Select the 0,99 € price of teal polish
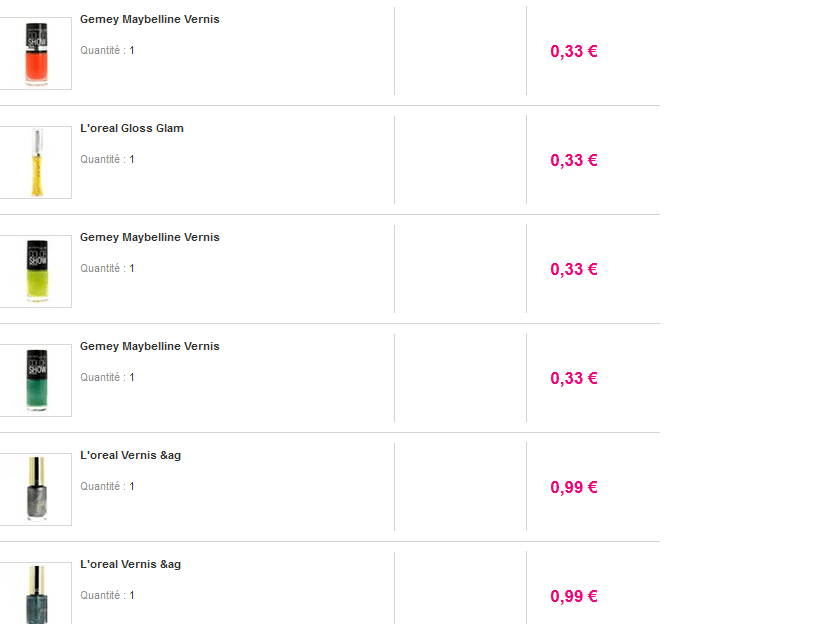819x624 pixels. tap(574, 596)
